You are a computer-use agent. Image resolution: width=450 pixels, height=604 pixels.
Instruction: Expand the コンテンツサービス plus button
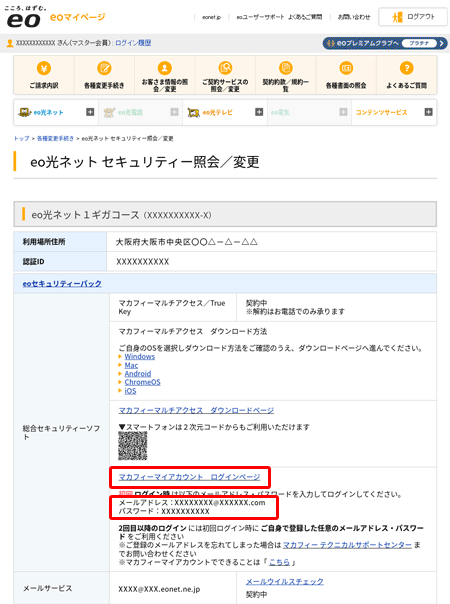(x=428, y=112)
